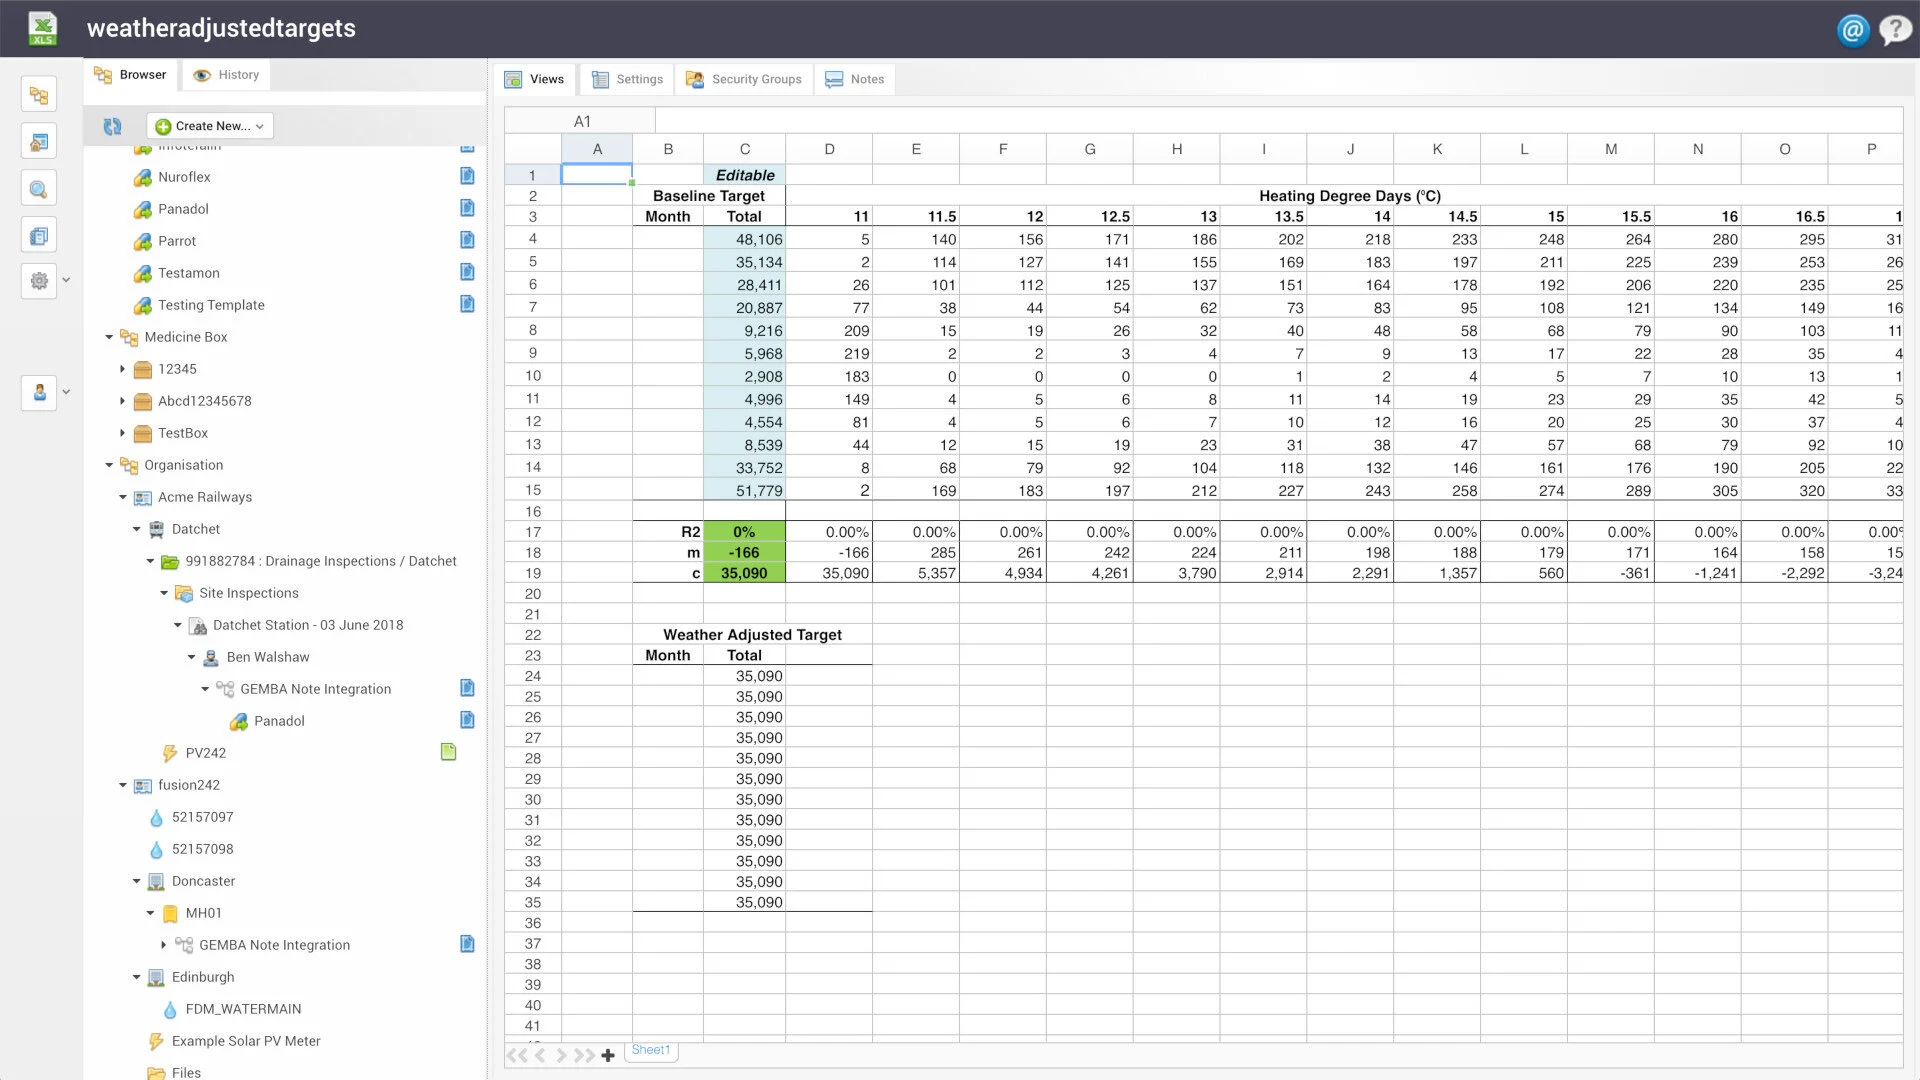This screenshot has width=1920, height=1080.
Task: Add a new sheet with plus icon
Action: 608,1055
